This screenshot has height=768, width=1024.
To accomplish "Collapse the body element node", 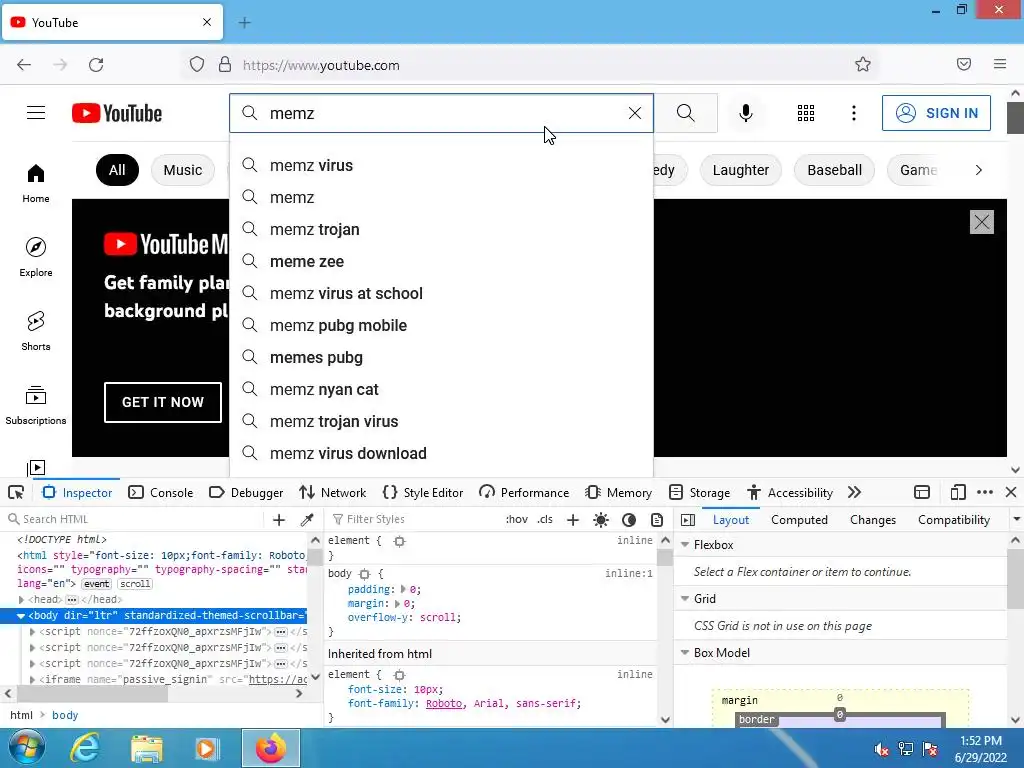I will (x=21, y=615).
